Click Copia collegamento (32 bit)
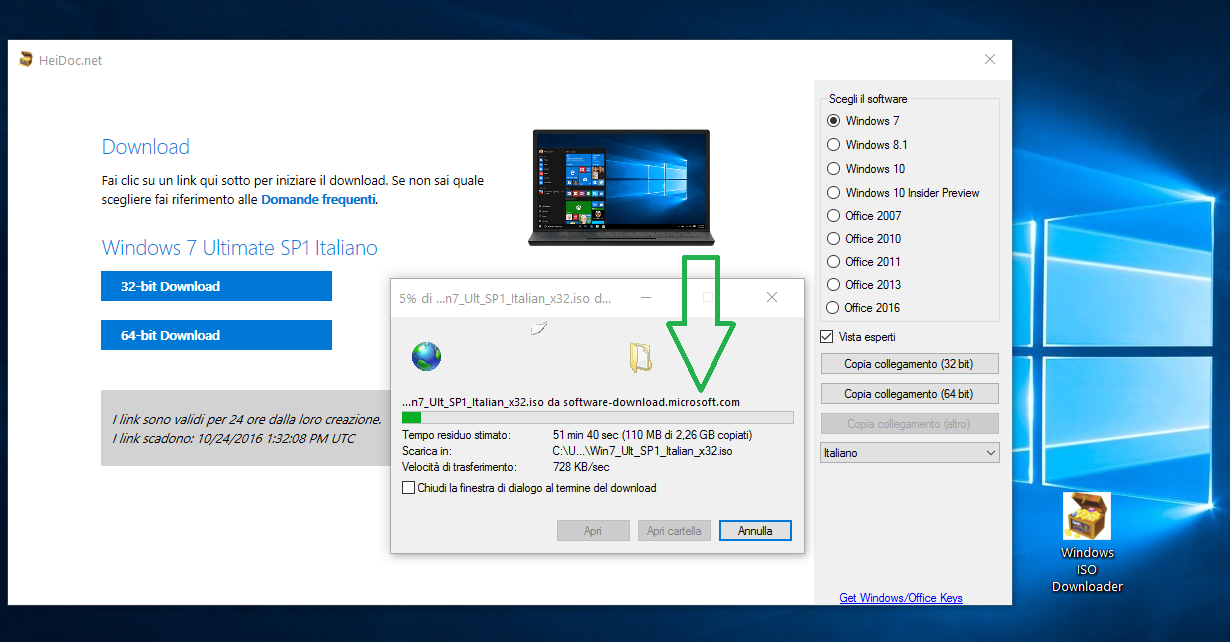Screen dimensions: 1230x642 point(909,364)
